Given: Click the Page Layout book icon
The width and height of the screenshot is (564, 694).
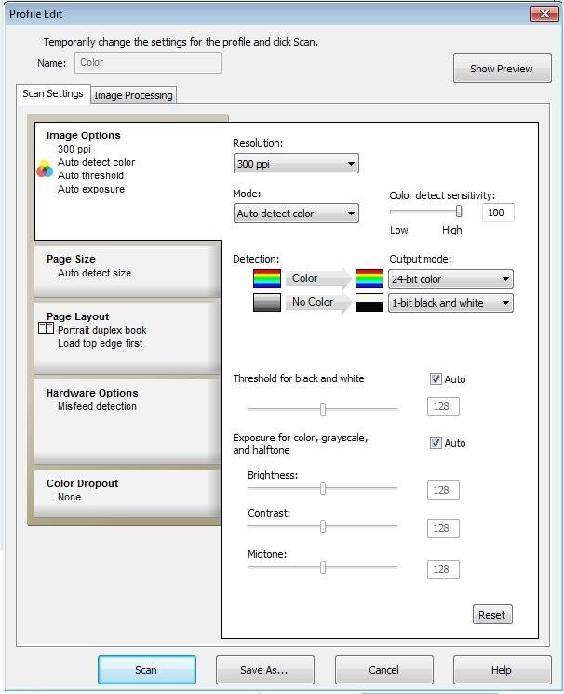Looking at the screenshot, I should pyautogui.click(x=46, y=328).
